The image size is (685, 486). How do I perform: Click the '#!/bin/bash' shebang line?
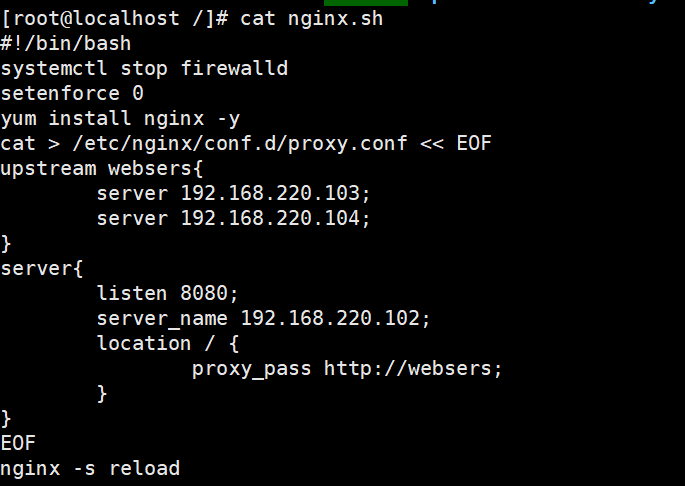click(66, 44)
